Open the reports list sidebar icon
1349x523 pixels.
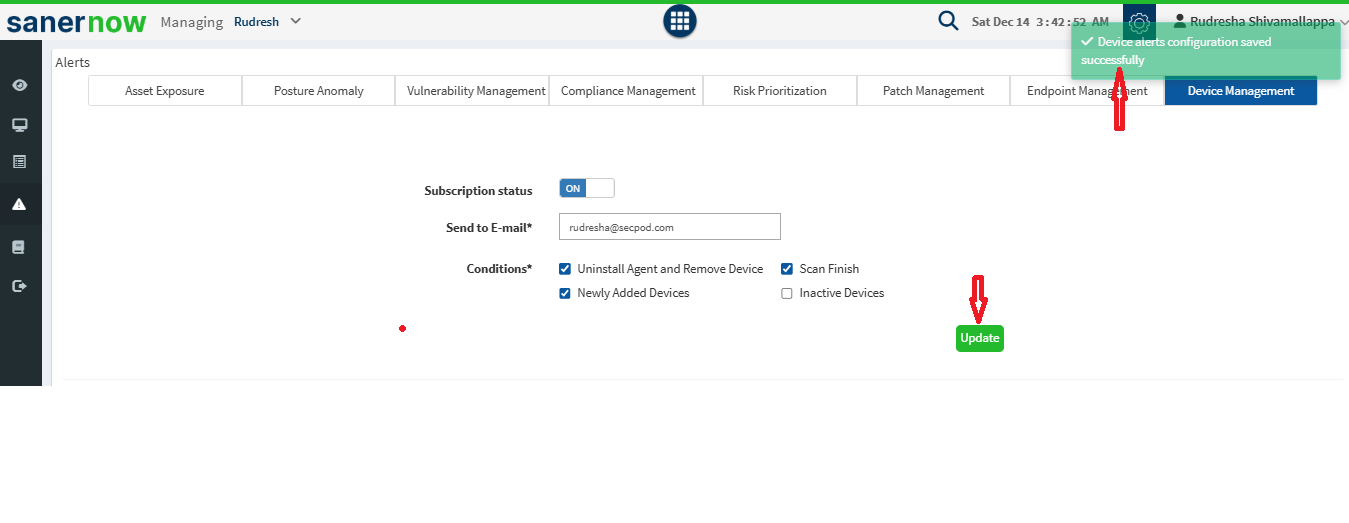(20, 161)
